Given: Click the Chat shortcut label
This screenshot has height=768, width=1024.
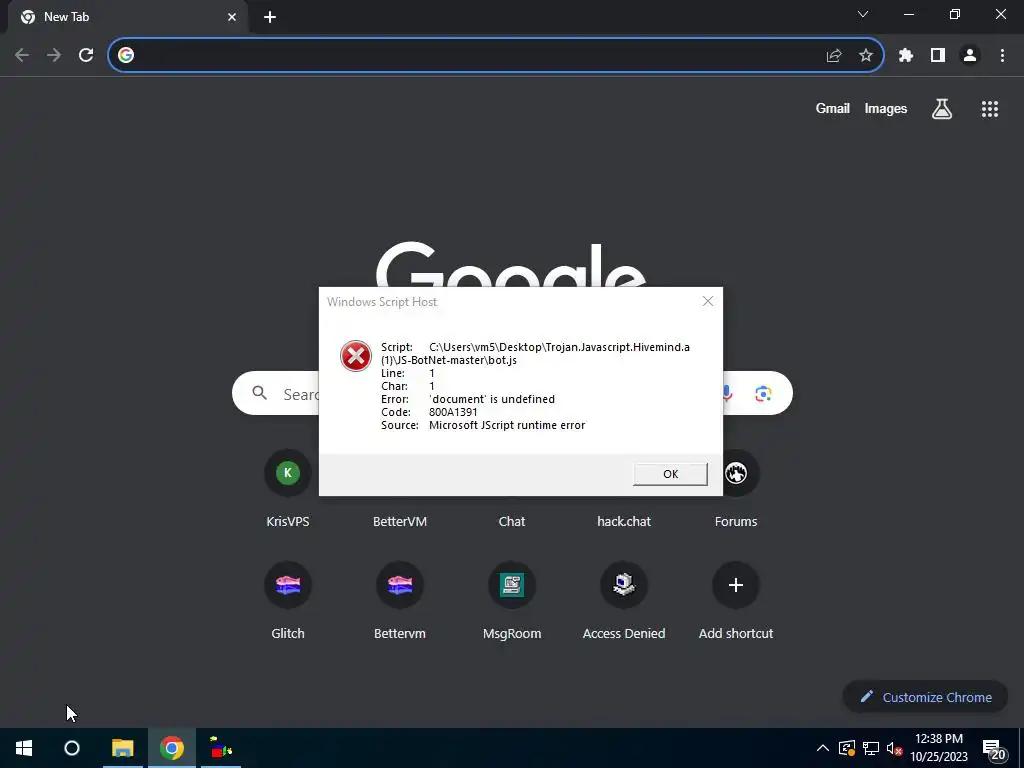Looking at the screenshot, I should (x=512, y=522).
